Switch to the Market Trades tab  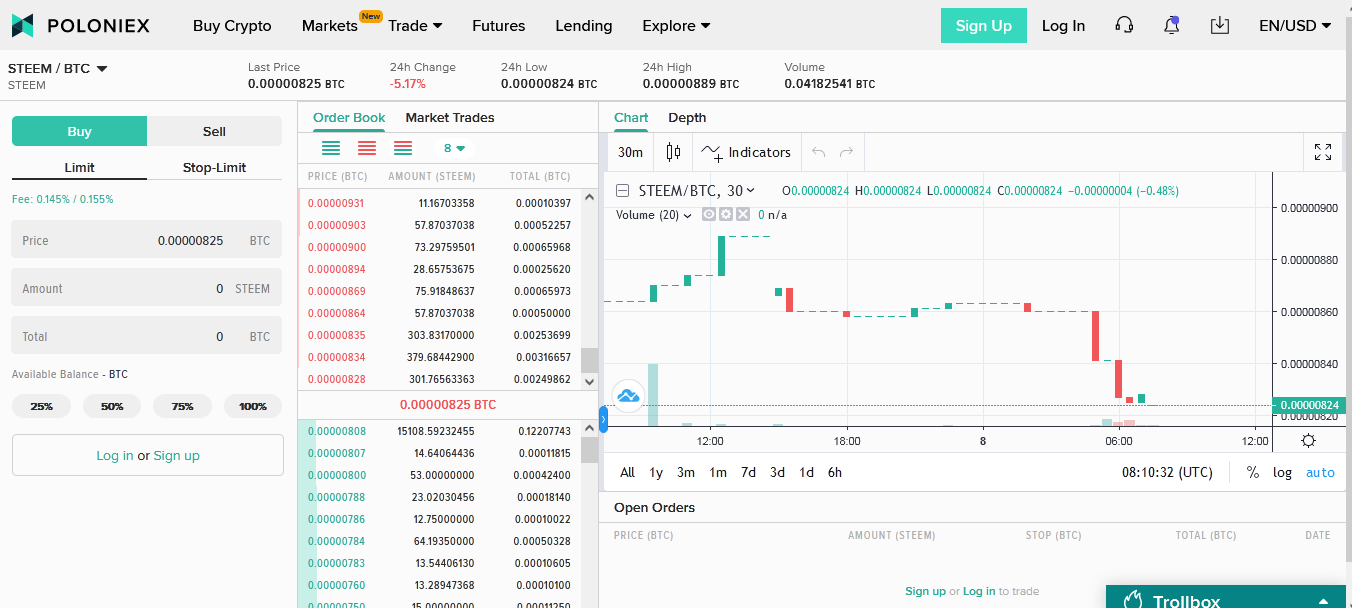pos(450,117)
